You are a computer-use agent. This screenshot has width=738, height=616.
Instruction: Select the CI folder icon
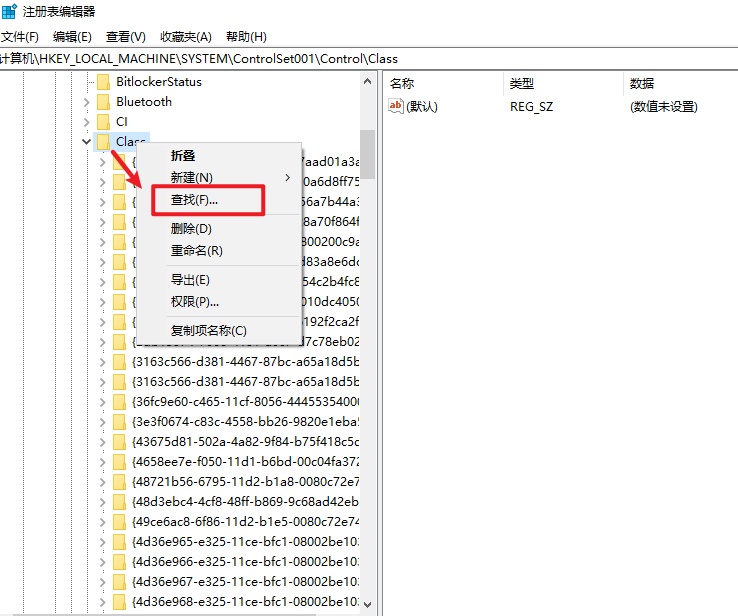pyautogui.click(x=103, y=122)
